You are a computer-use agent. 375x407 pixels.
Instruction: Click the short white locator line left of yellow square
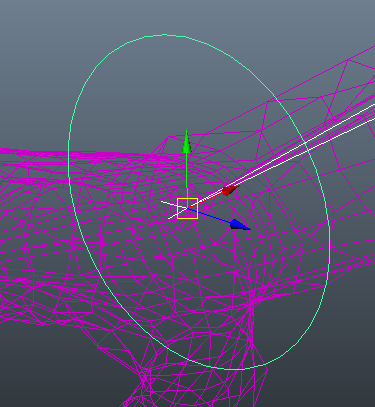pyautogui.click(x=169, y=204)
